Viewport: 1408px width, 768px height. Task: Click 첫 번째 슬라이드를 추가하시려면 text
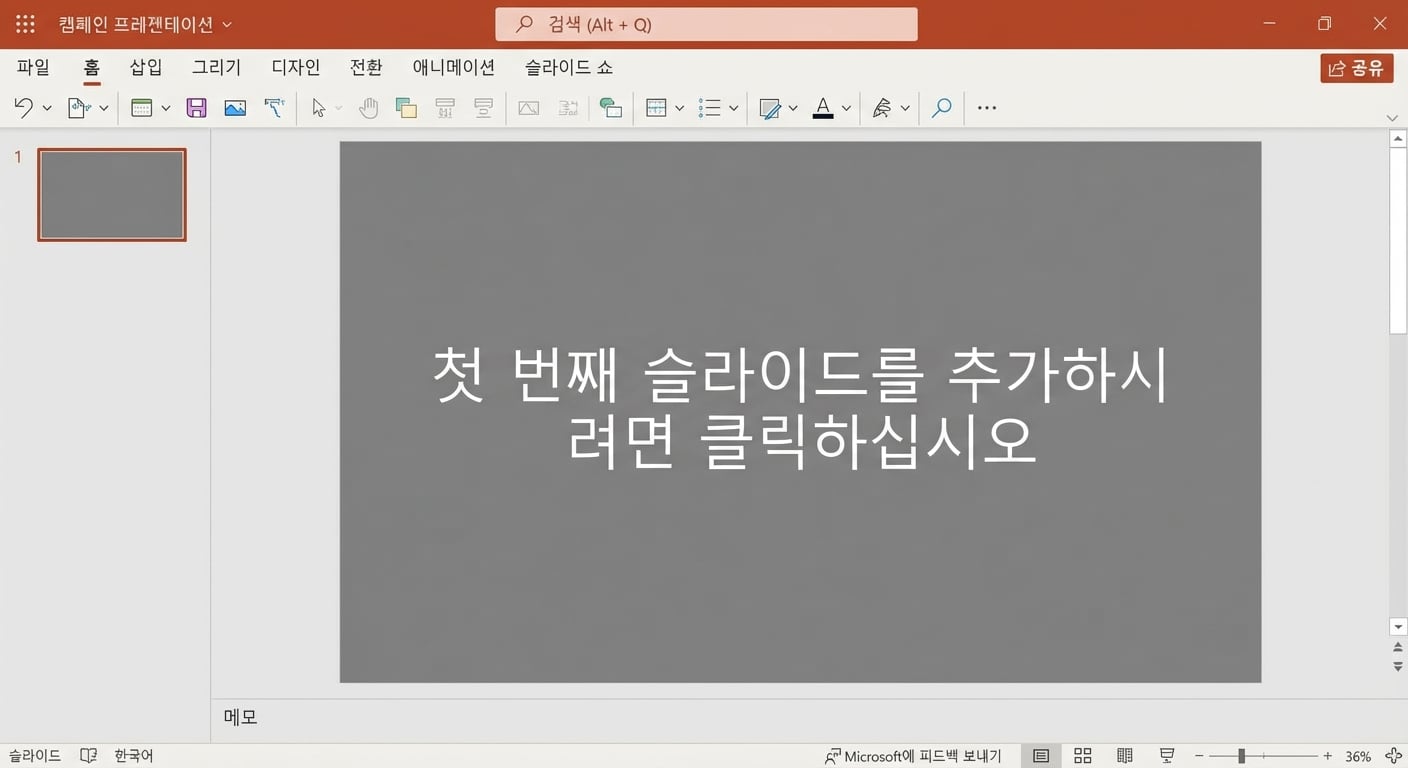pos(800,408)
